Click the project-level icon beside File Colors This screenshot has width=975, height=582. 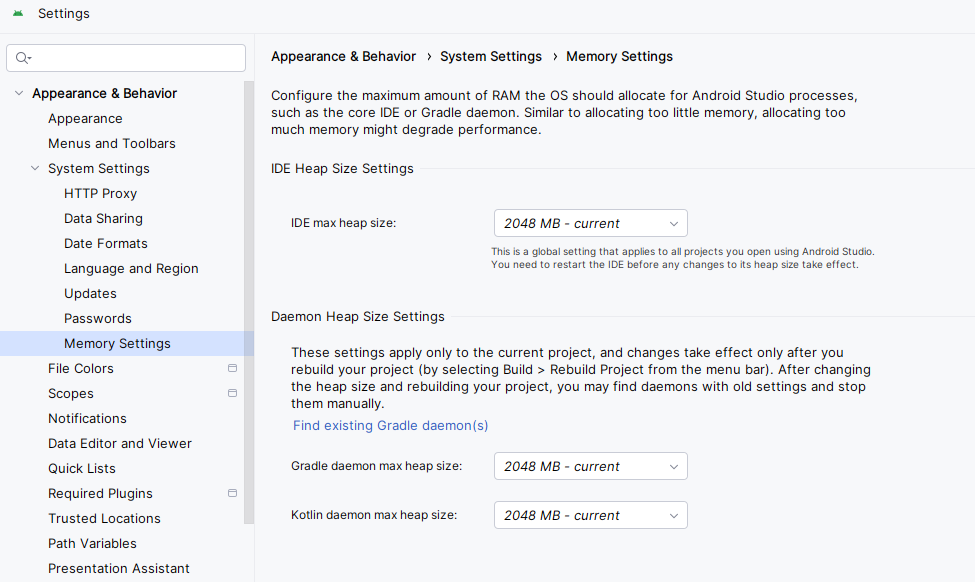coord(233,368)
